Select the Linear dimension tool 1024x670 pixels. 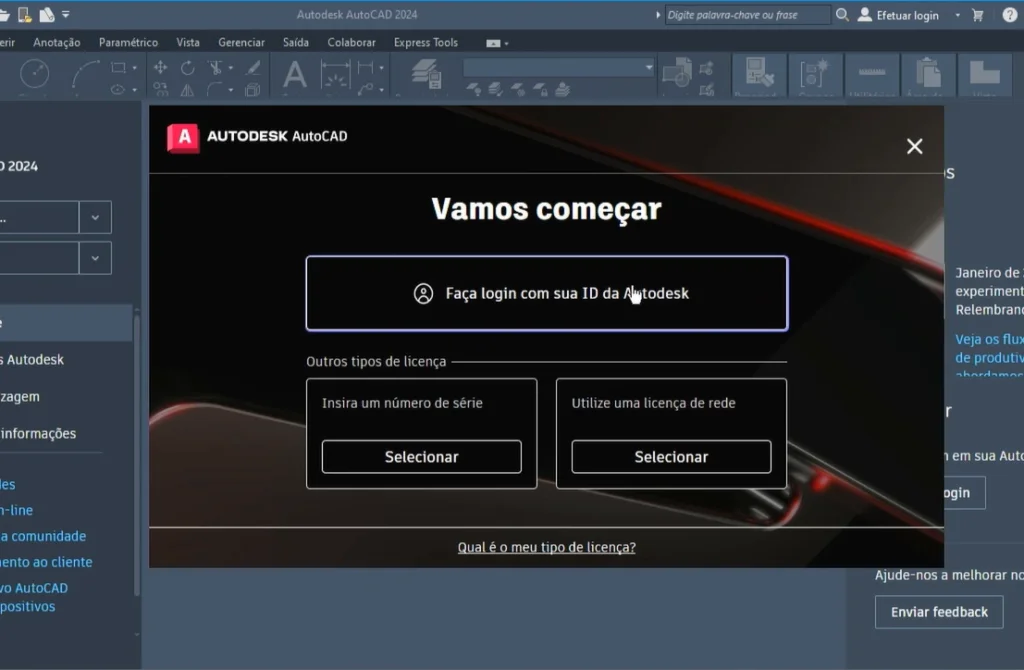[366, 67]
